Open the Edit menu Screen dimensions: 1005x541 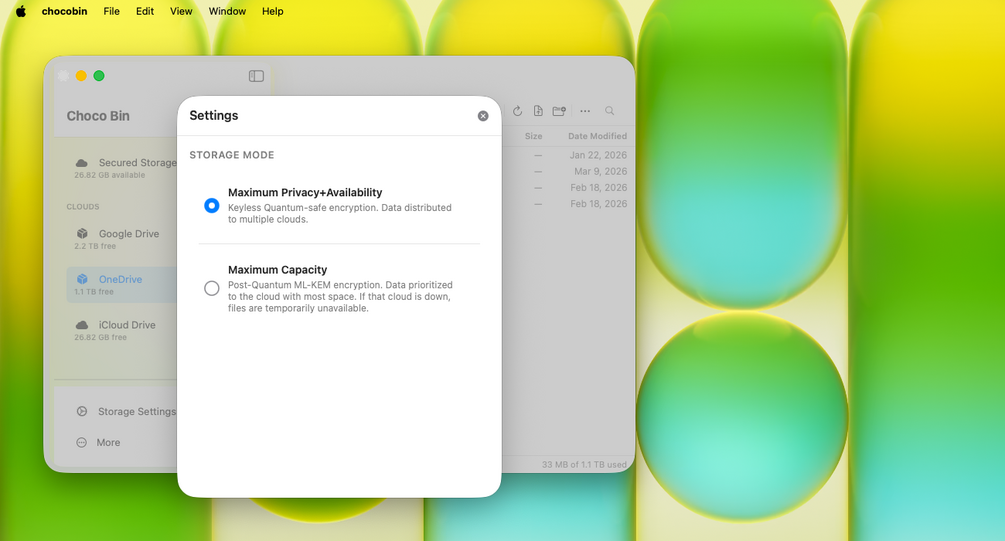[x=145, y=11]
